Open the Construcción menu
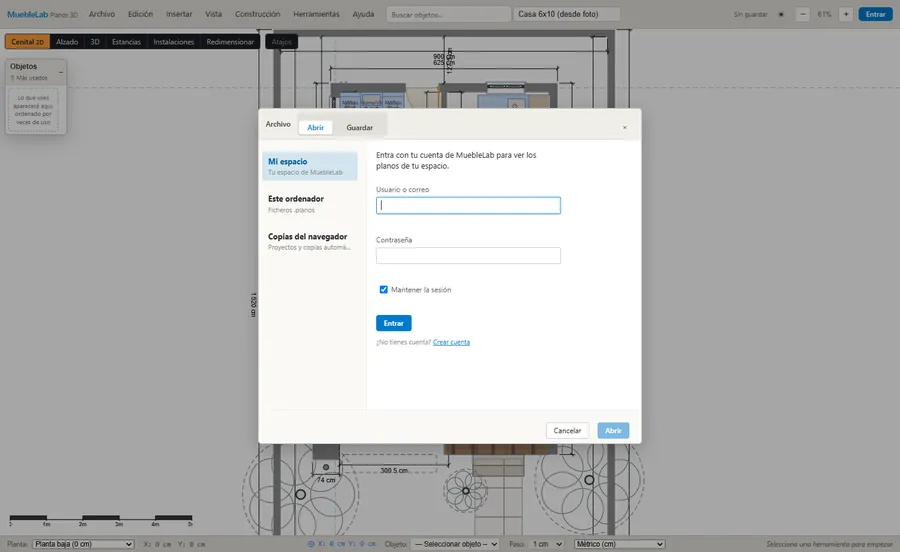 (257, 14)
